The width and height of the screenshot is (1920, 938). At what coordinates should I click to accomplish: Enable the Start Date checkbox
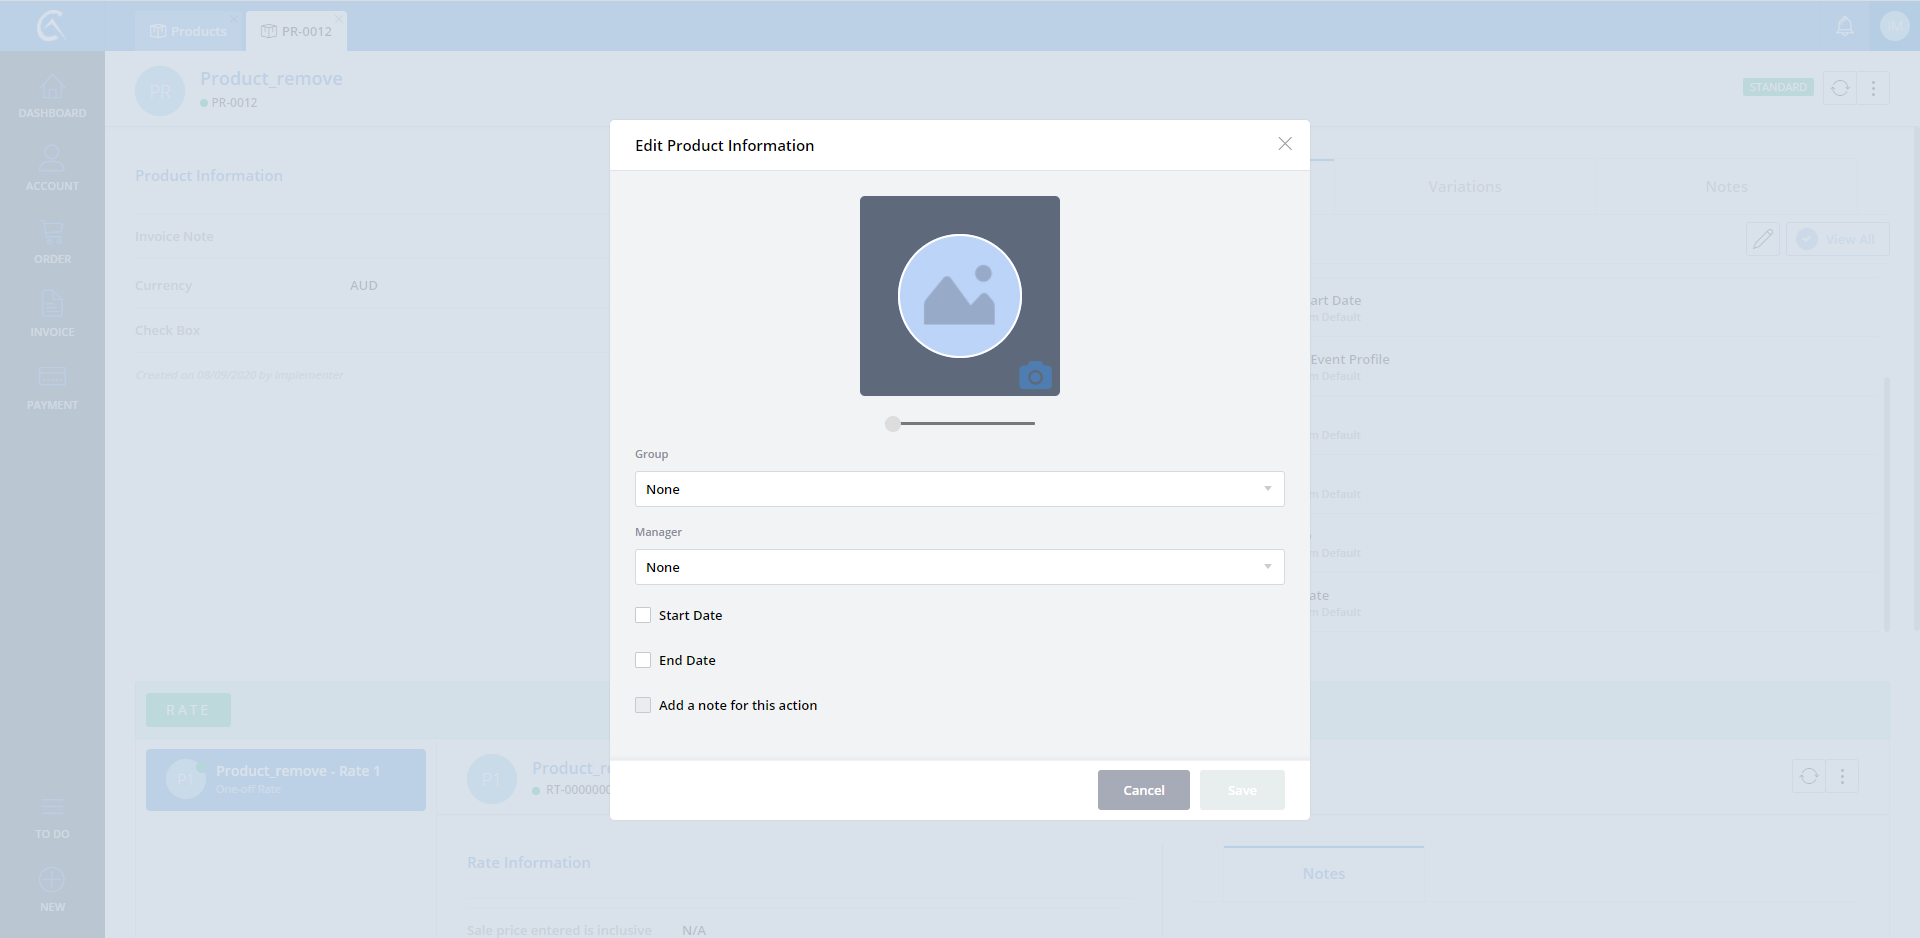coord(643,615)
